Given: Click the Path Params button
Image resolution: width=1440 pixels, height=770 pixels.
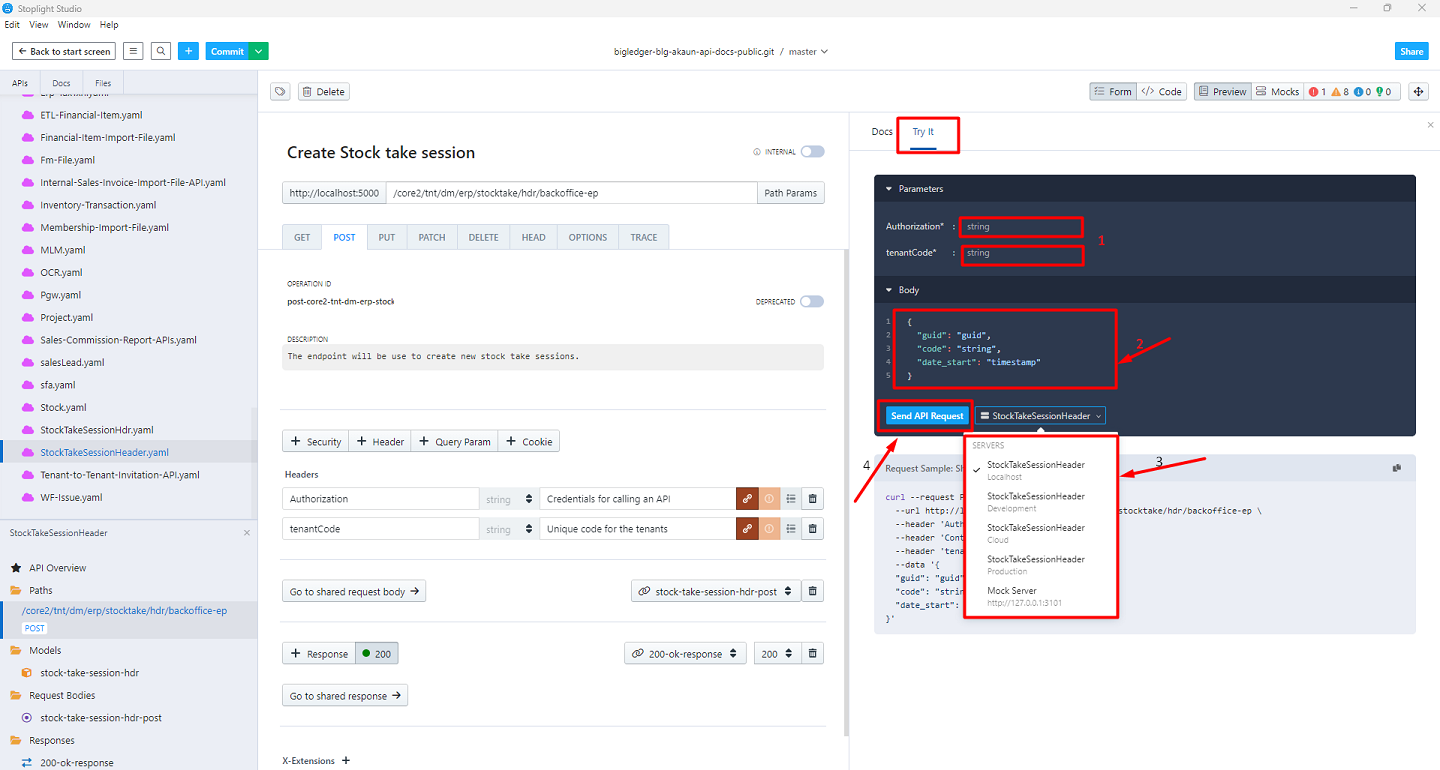Looking at the screenshot, I should click(790, 193).
